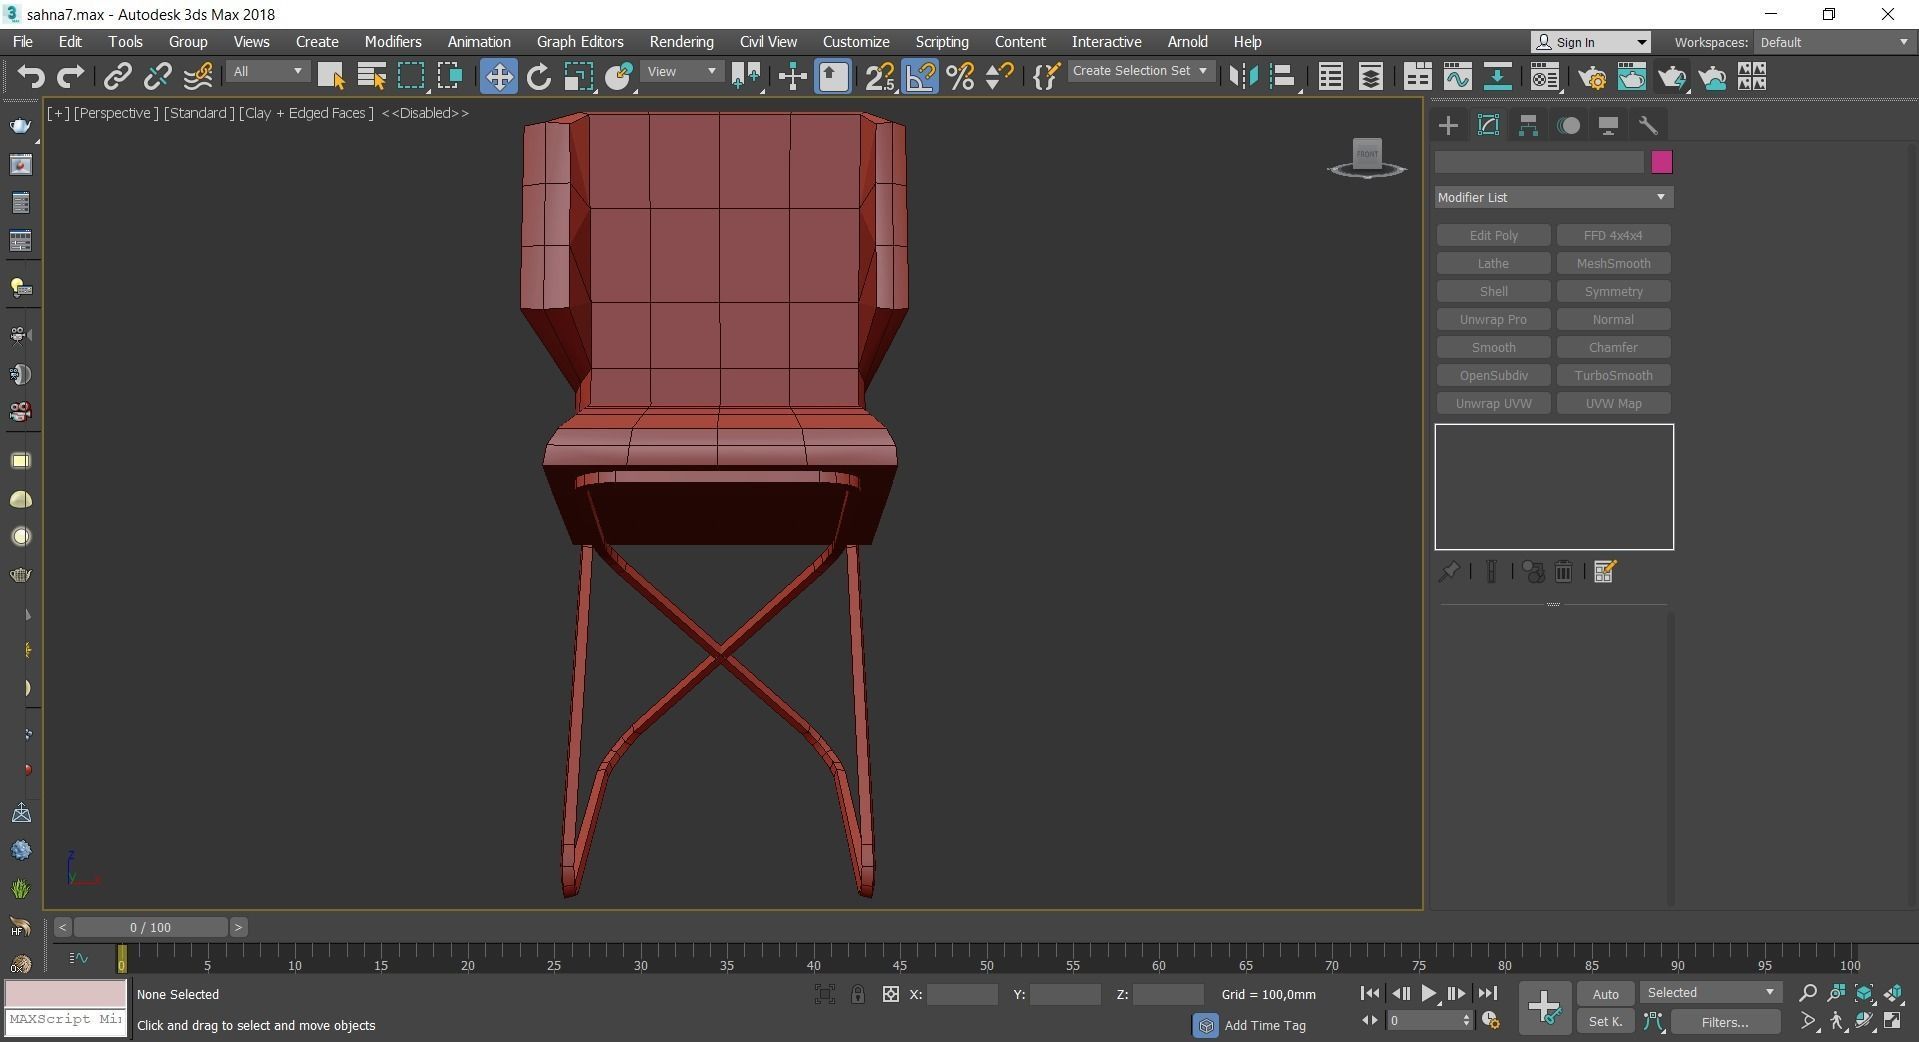Open Select by Name list
This screenshot has width=1919, height=1042.
point(371,77)
